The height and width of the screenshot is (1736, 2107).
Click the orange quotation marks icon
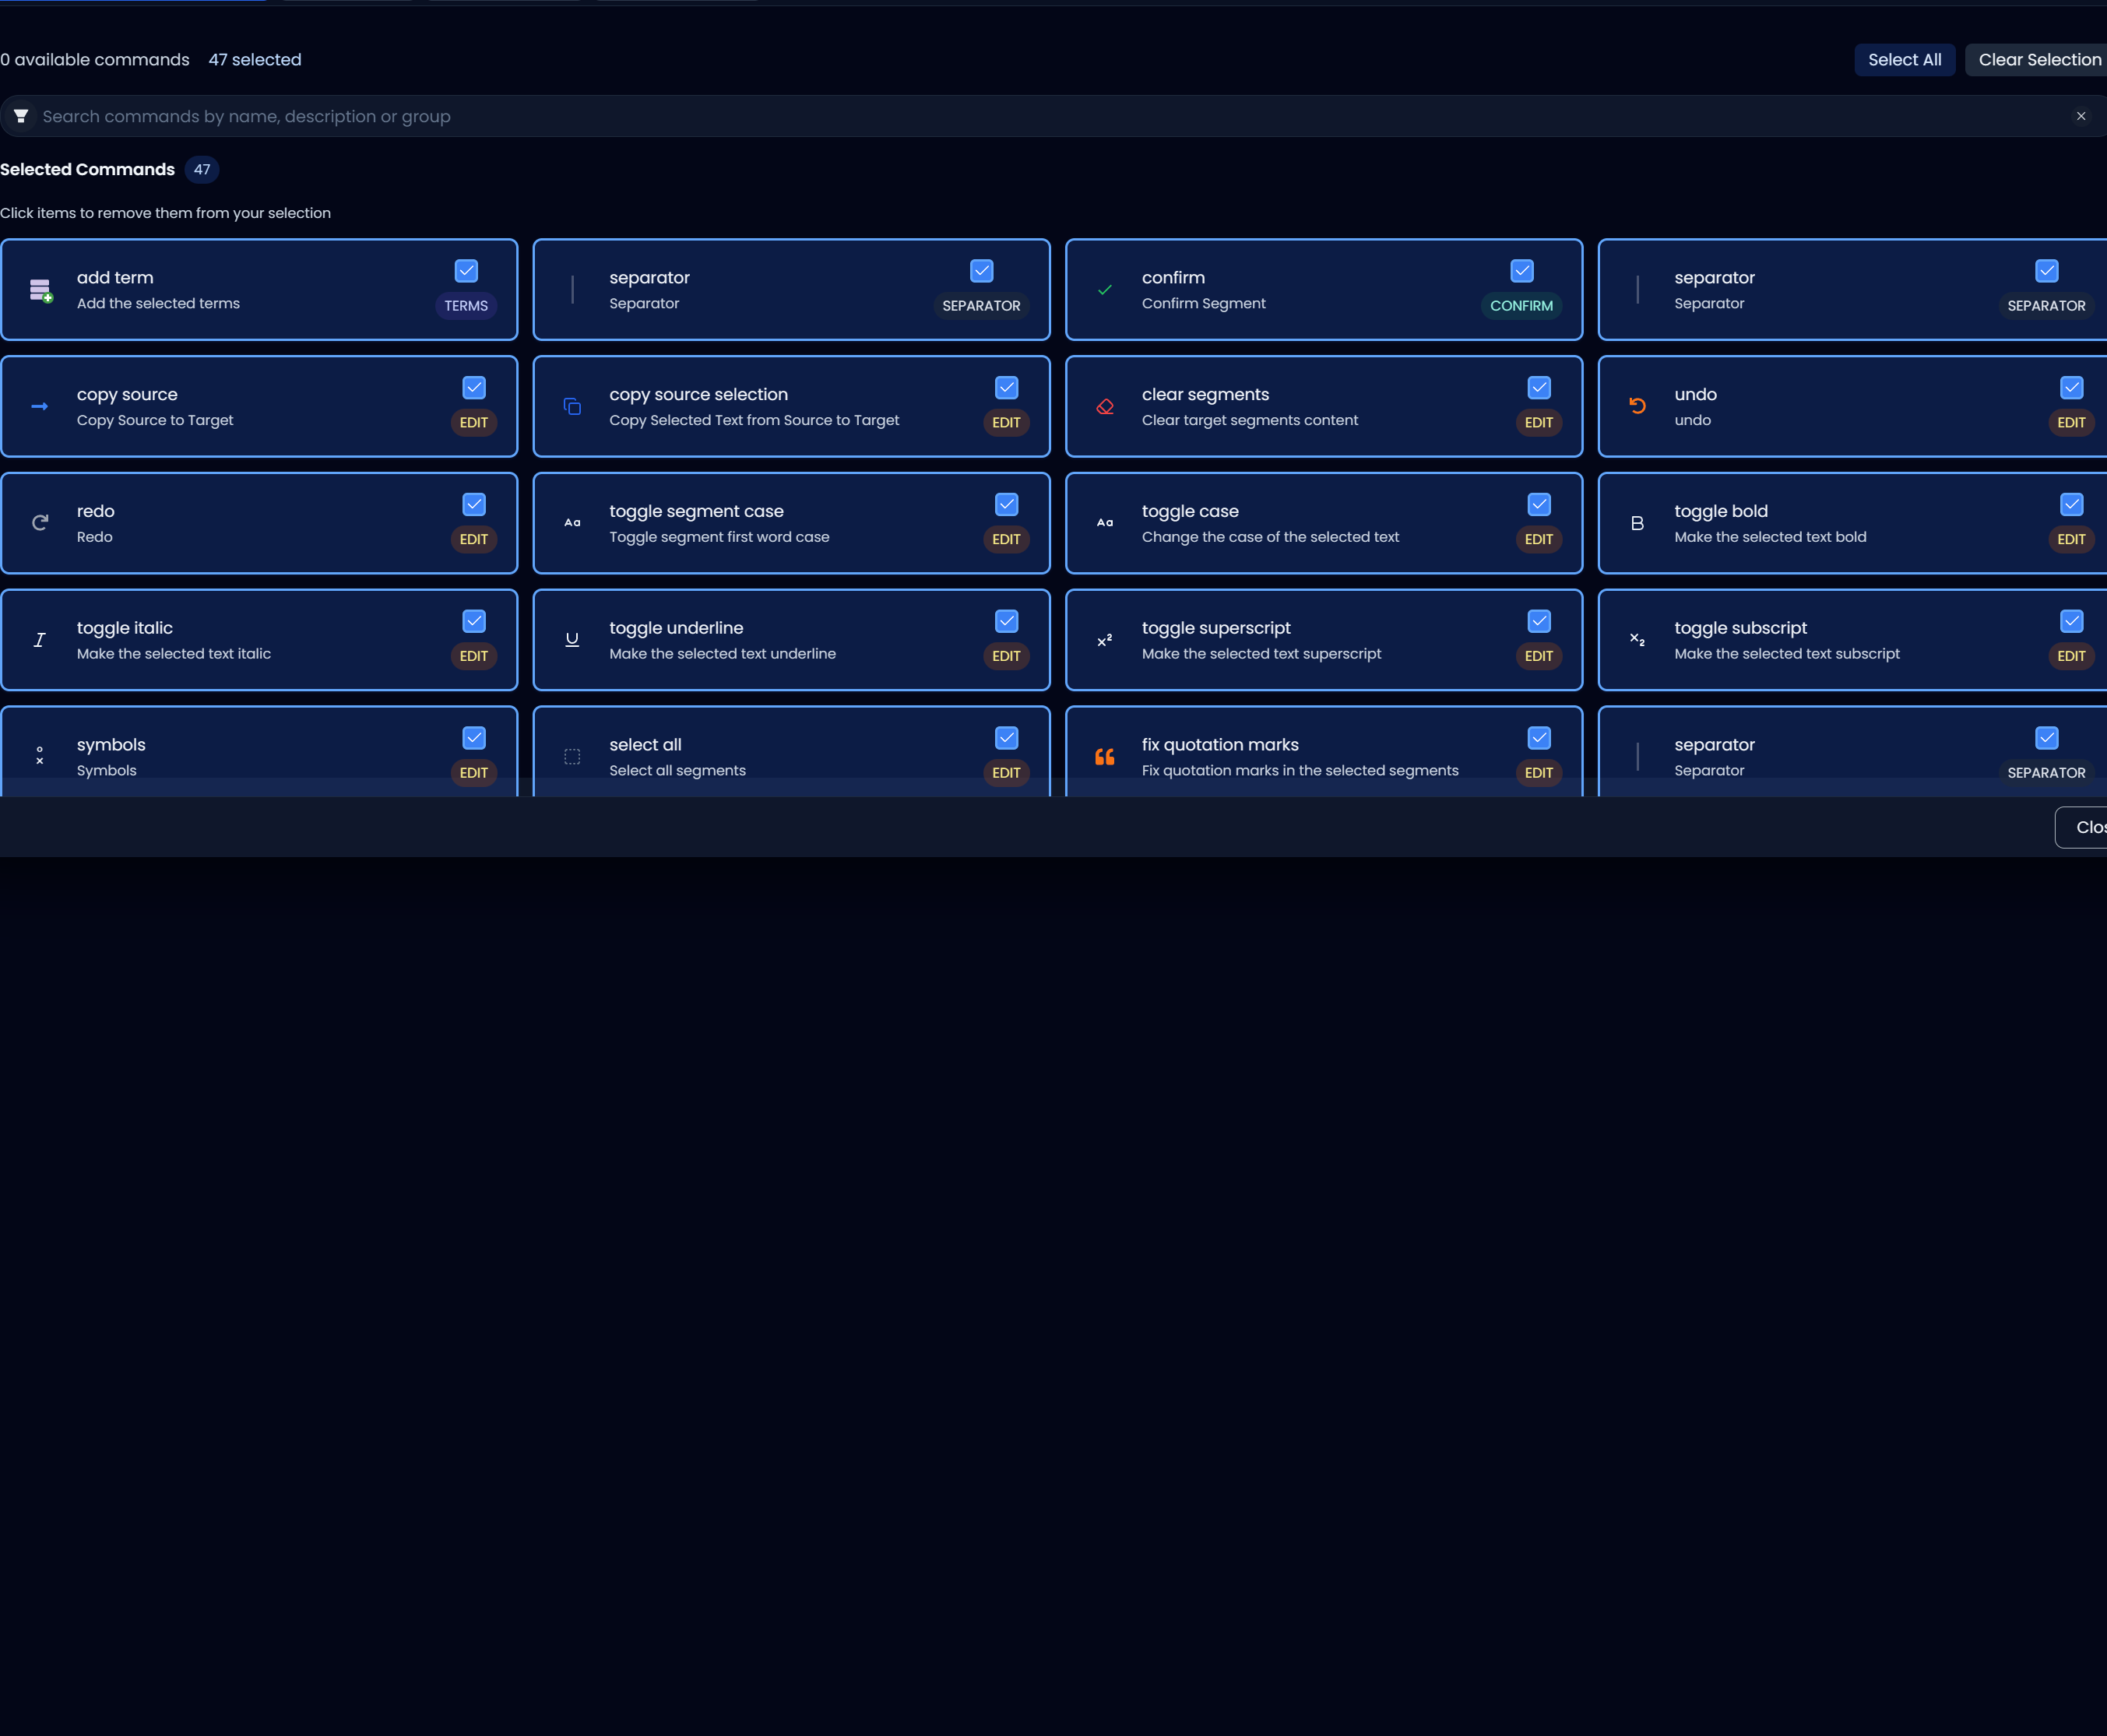coord(1104,757)
